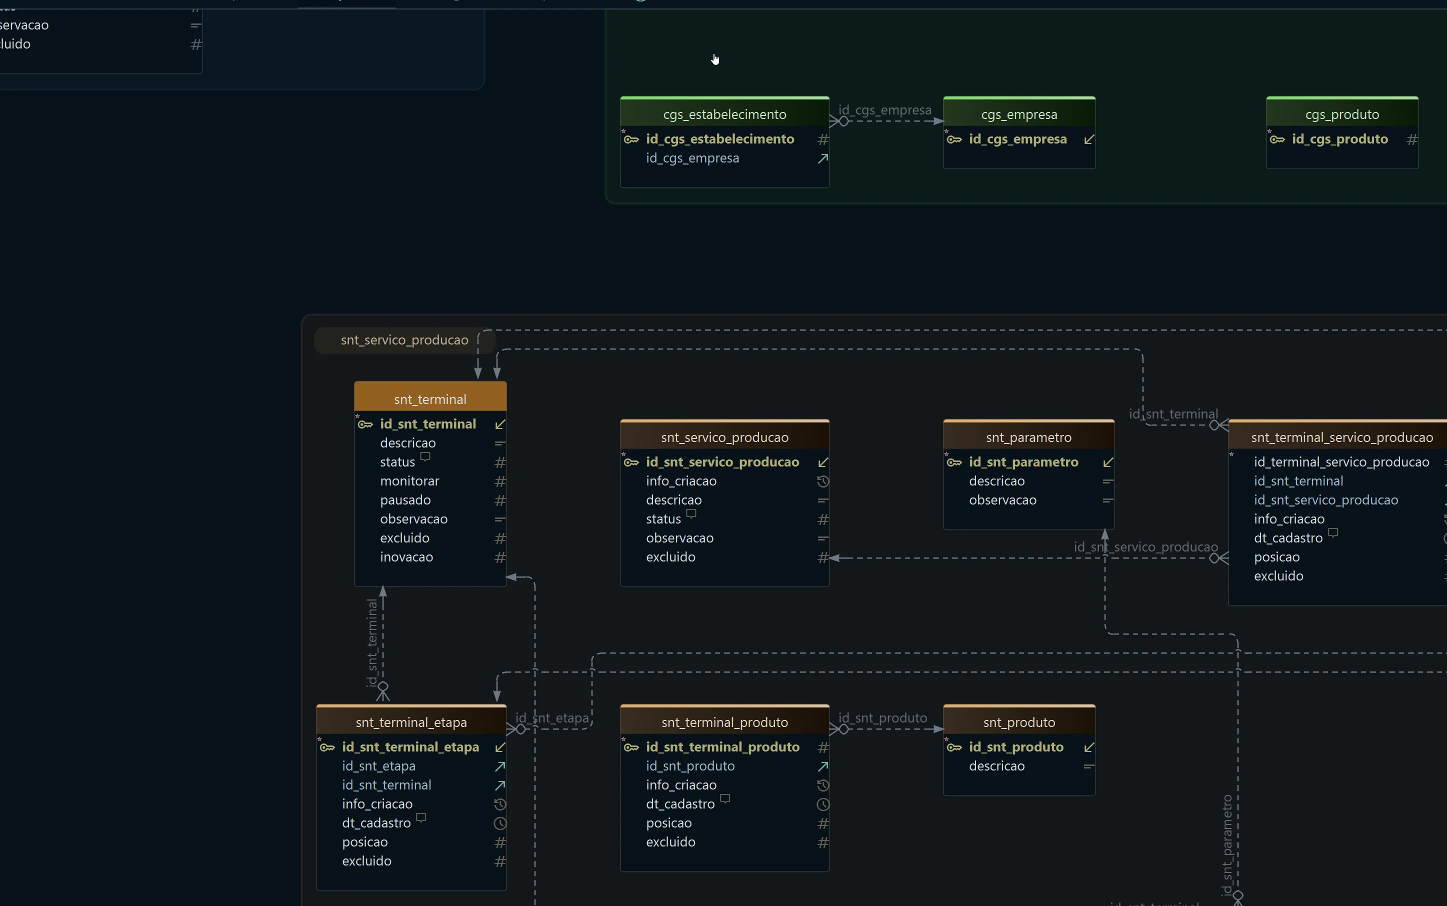Click the timestamp icon next to dt_cadastro in snt_terminal_etapa
The image size is (1447, 906).
tap(499, 823)
